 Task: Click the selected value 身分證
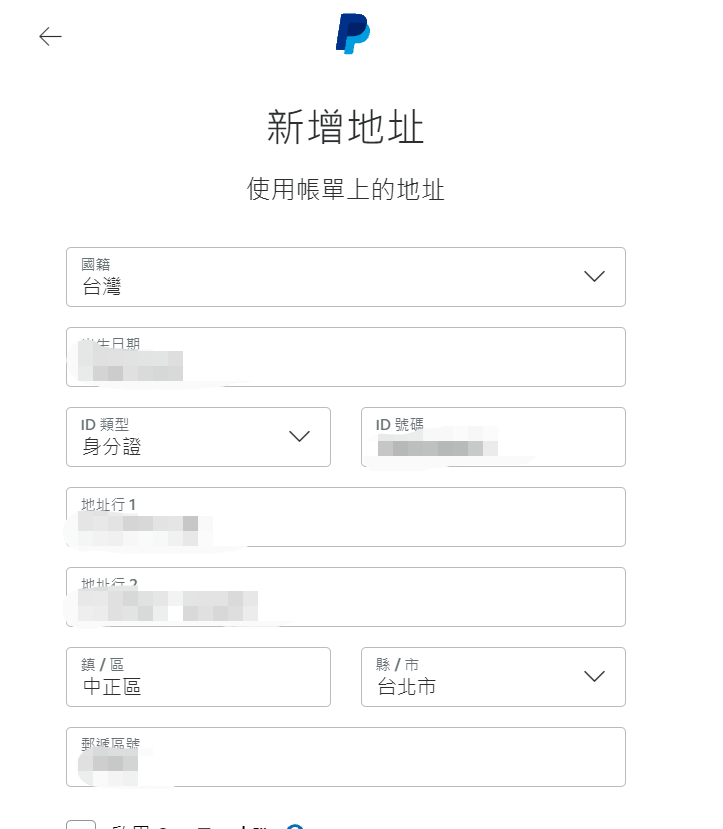coord(112,448)
